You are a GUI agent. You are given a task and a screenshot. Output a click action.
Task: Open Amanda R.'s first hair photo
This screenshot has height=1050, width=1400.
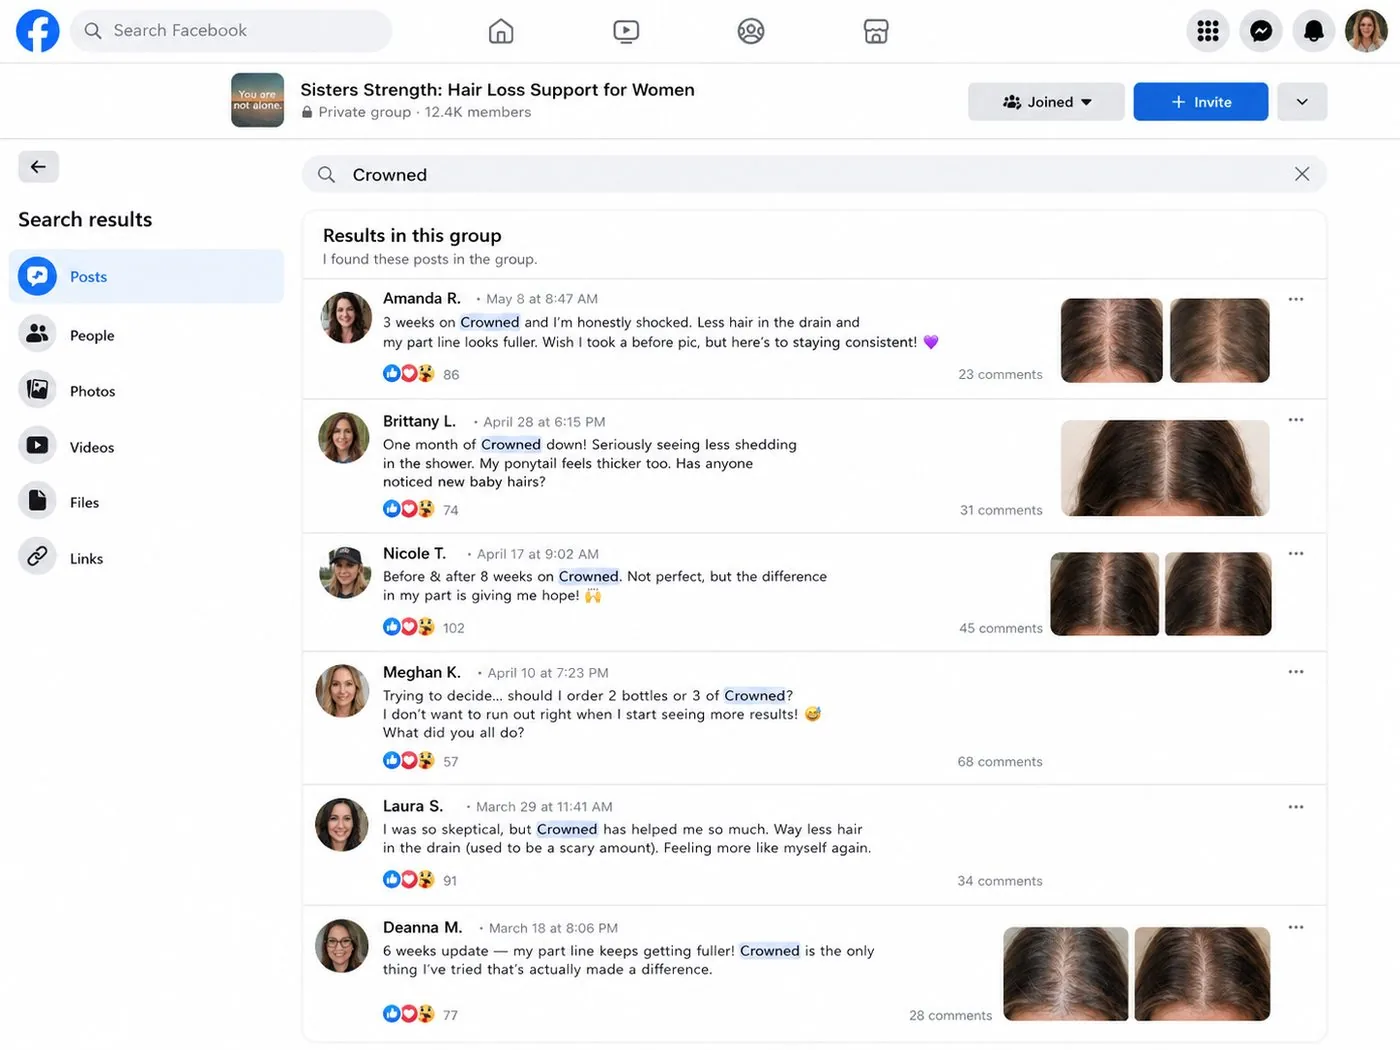coord(1111,340)
